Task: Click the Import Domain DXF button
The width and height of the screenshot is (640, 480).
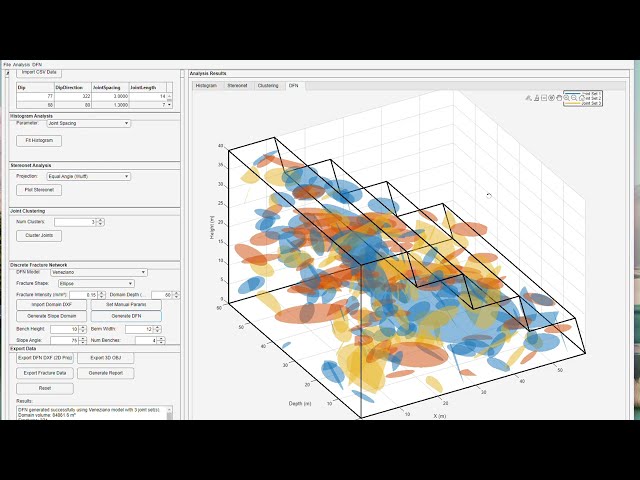Action: [51, 304]
